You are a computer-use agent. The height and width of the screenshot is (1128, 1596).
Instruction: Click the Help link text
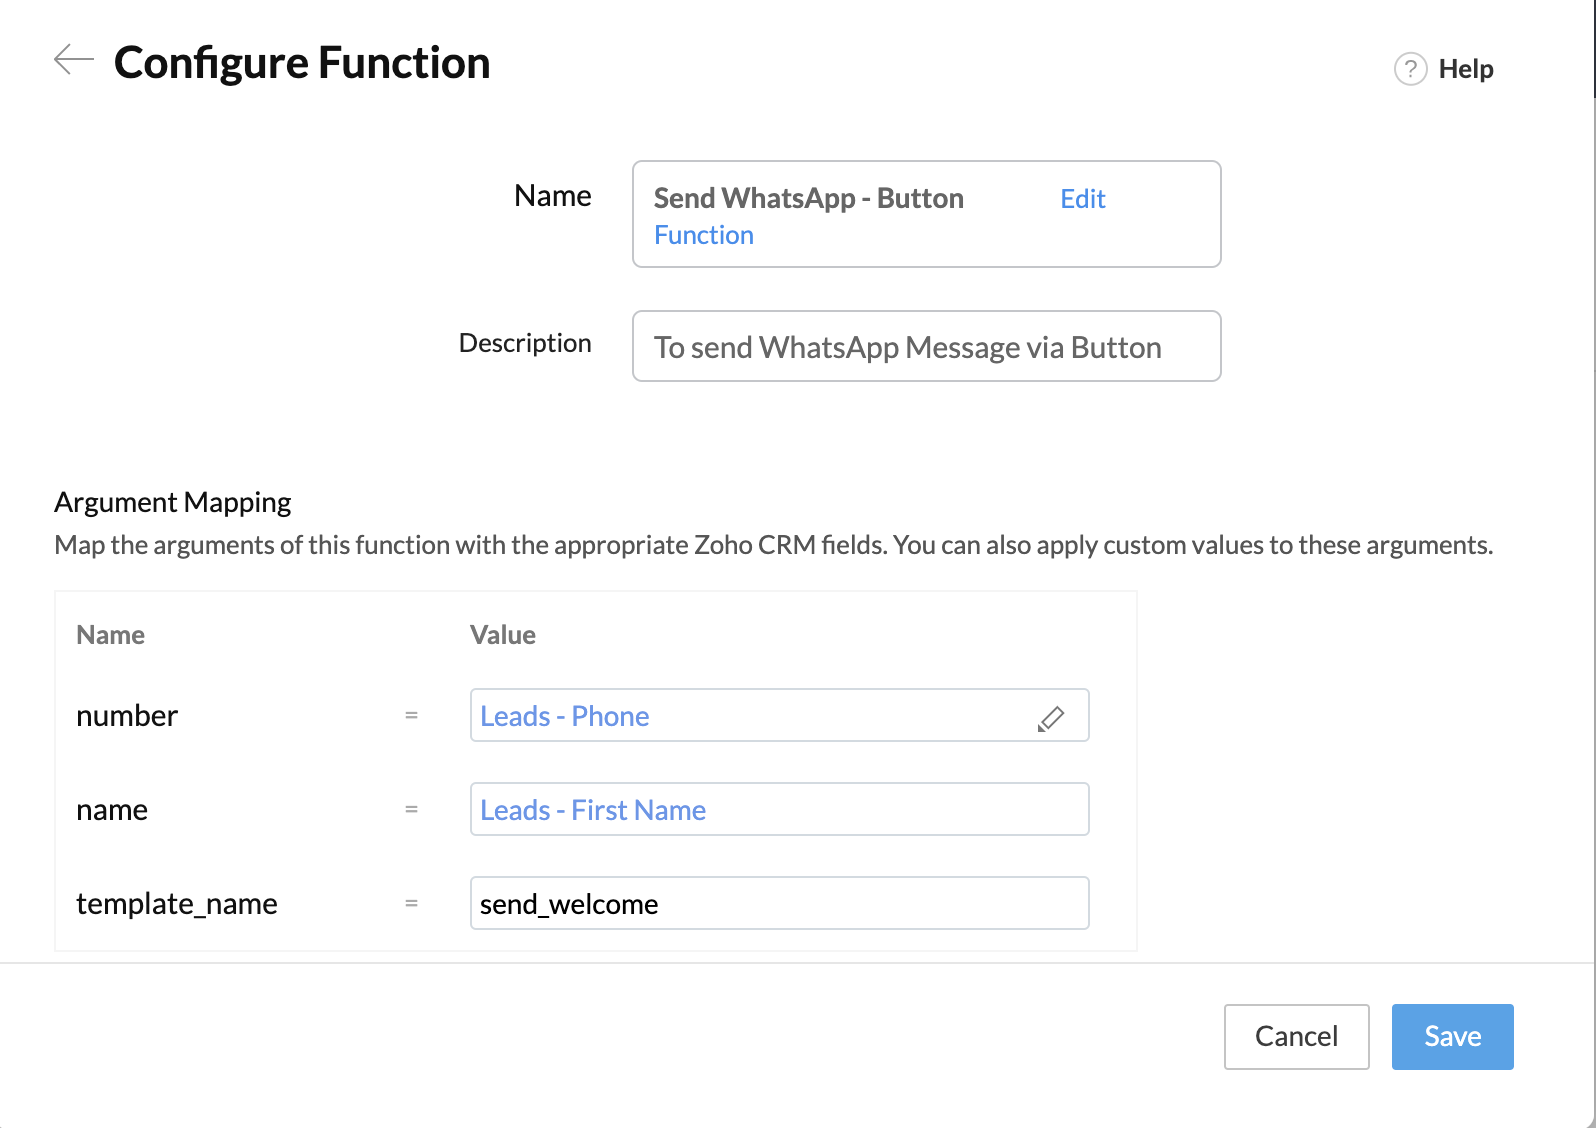(x=1466, y=69)
